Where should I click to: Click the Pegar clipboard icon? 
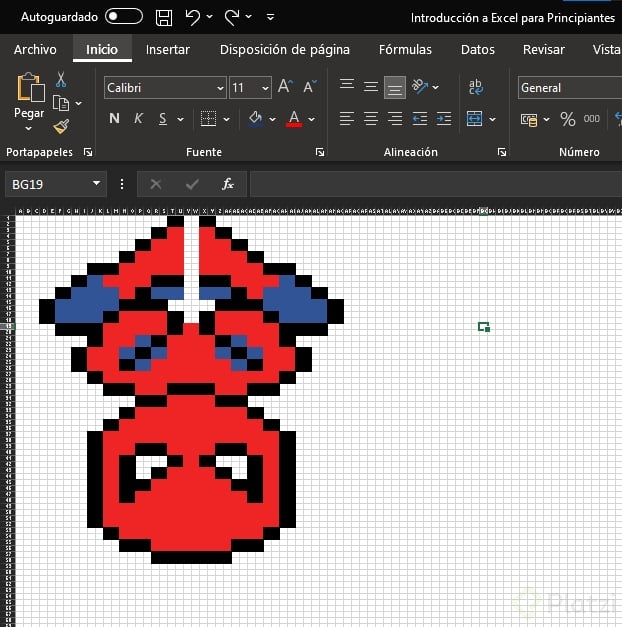pyautogui.click(x=30, y=87)
